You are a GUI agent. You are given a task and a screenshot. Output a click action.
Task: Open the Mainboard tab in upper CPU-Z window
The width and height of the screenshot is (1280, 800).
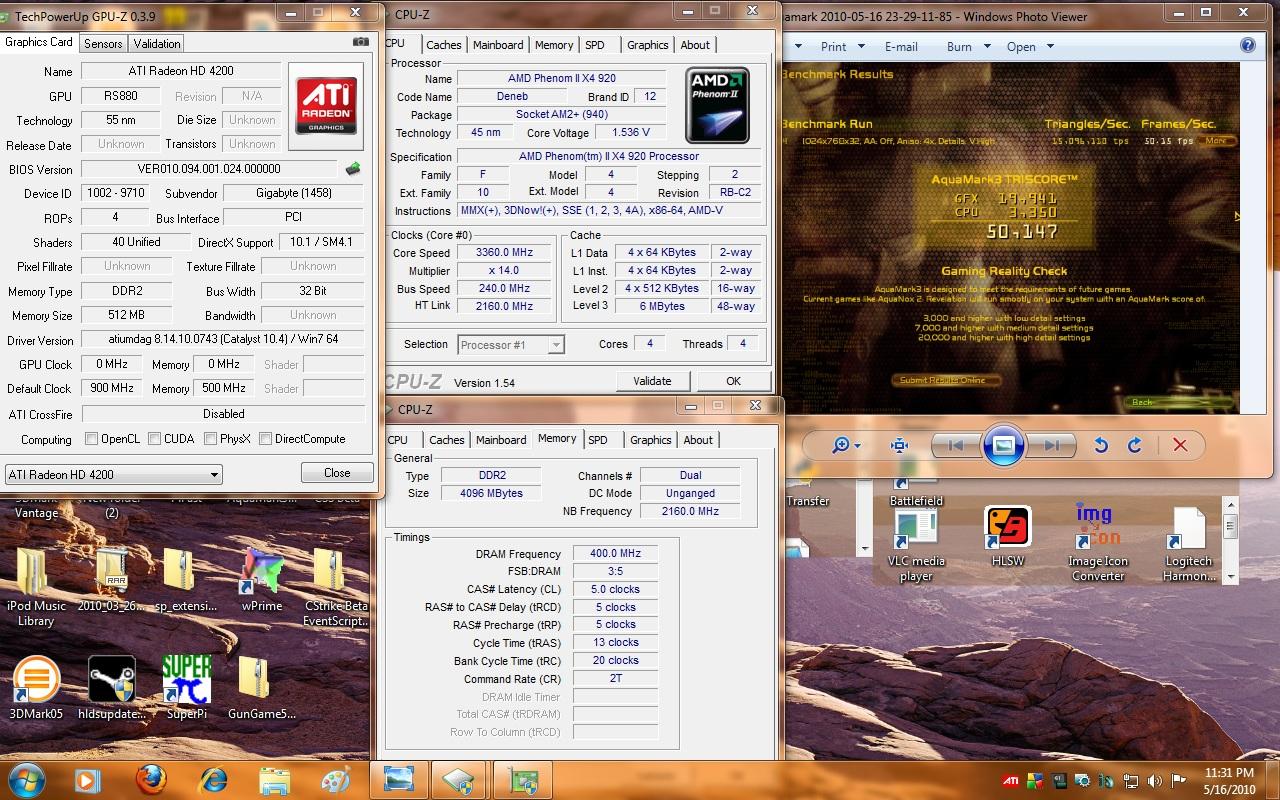[498, 45]
